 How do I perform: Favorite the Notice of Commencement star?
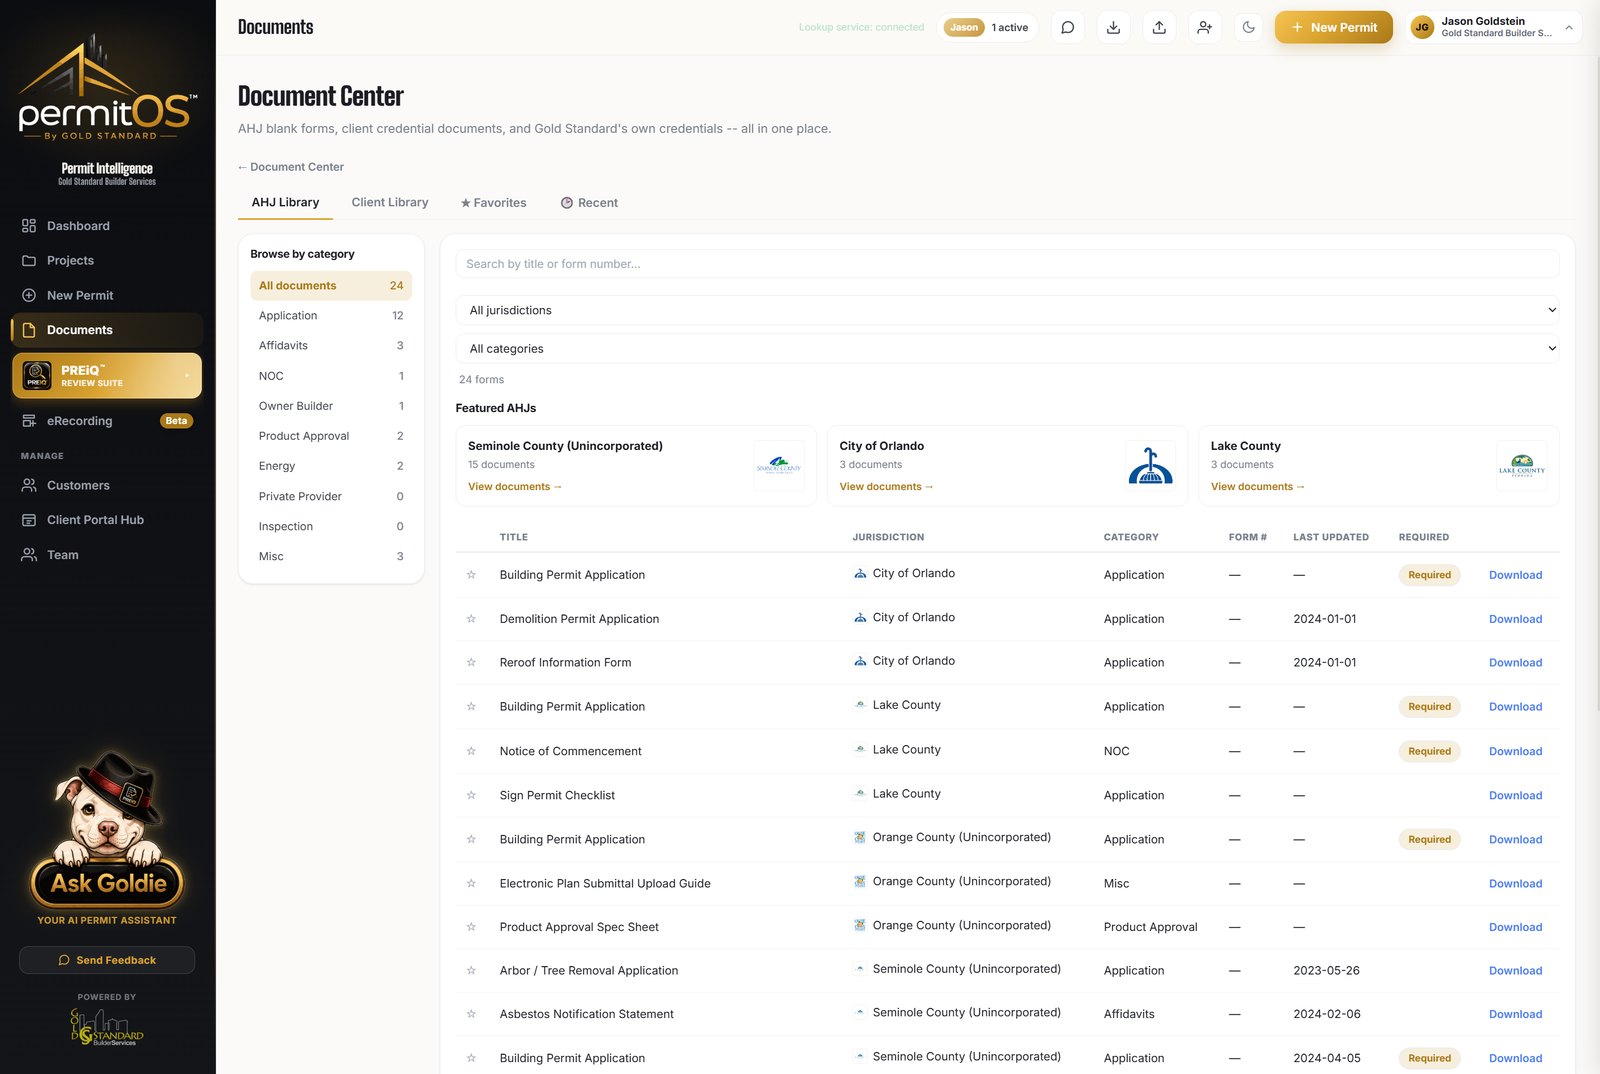pos(471,751)
